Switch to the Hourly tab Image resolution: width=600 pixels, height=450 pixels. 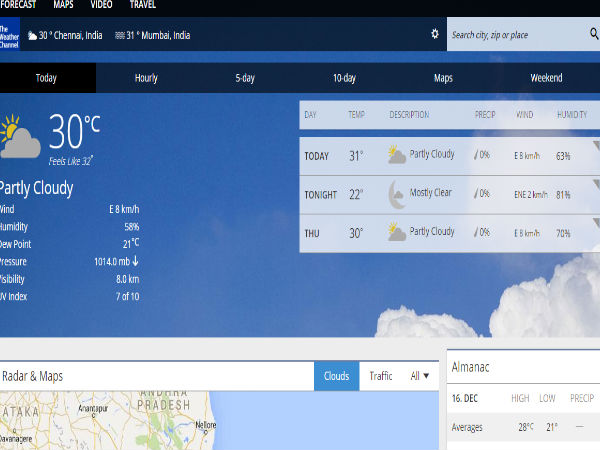[x=146, y=78]
